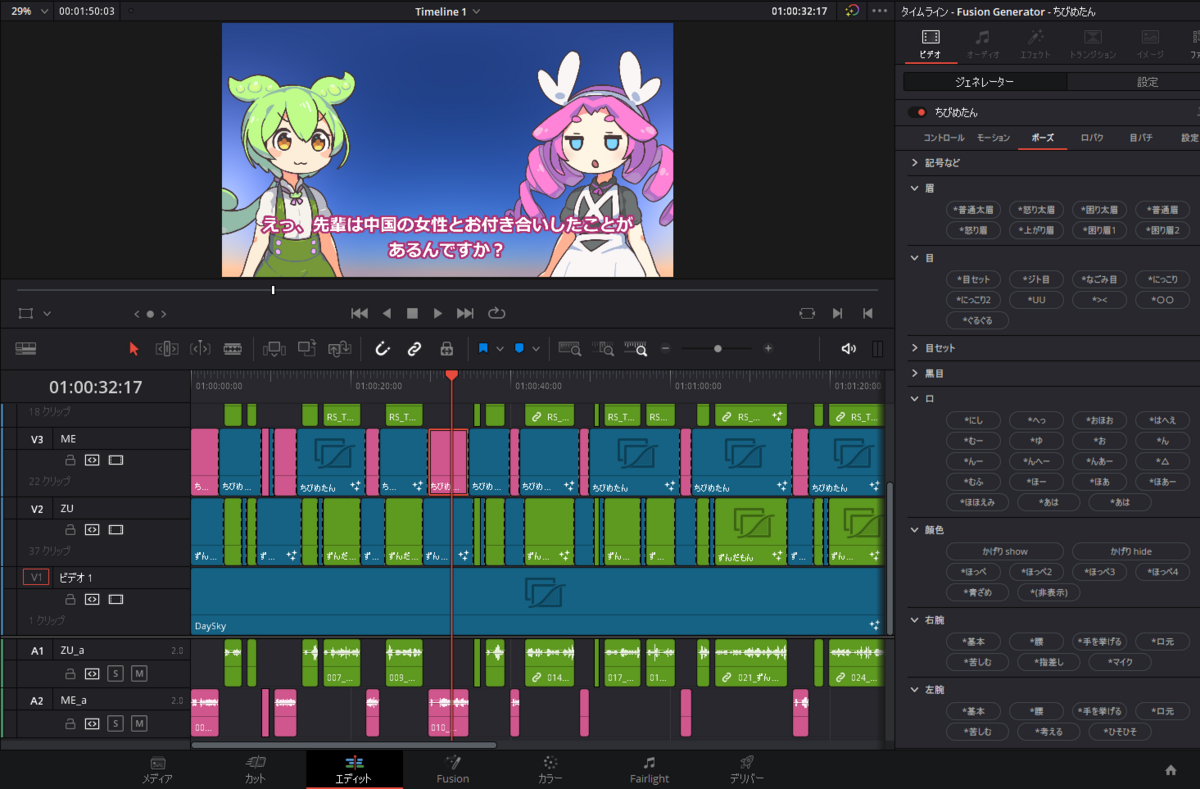Click the timeline zoom out minus button
Image resolution: width=1200 pixels, height=789 pixels.
665,348
